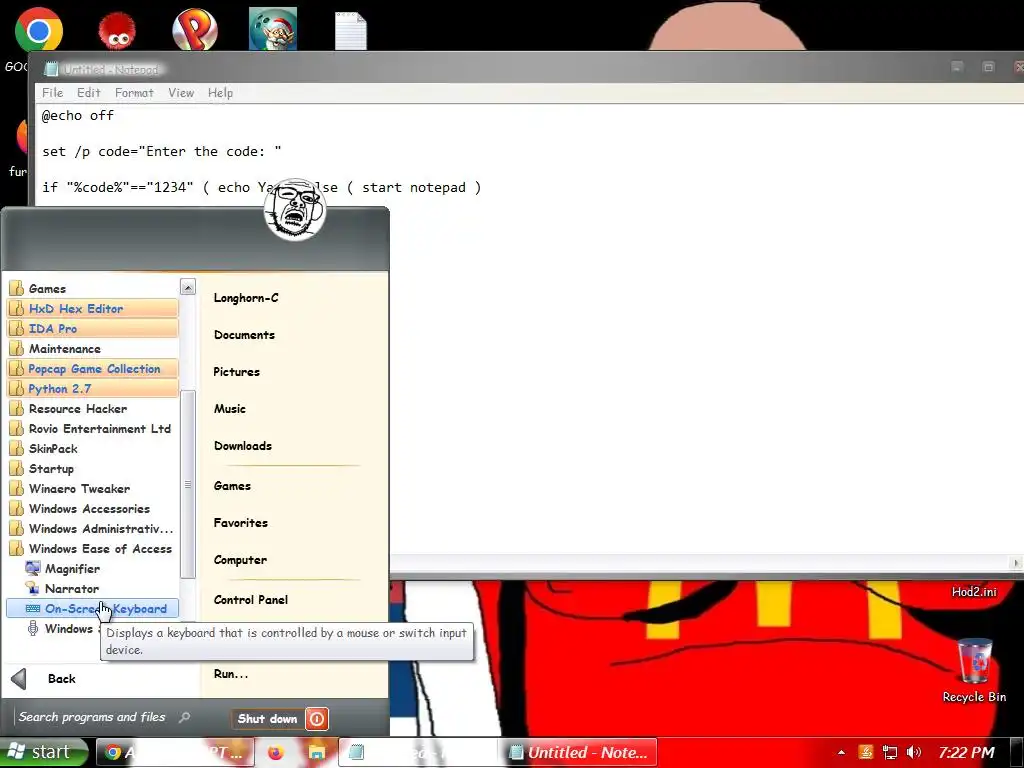
Task: Open Control Panel from Start menu
Action: [251, 600]
